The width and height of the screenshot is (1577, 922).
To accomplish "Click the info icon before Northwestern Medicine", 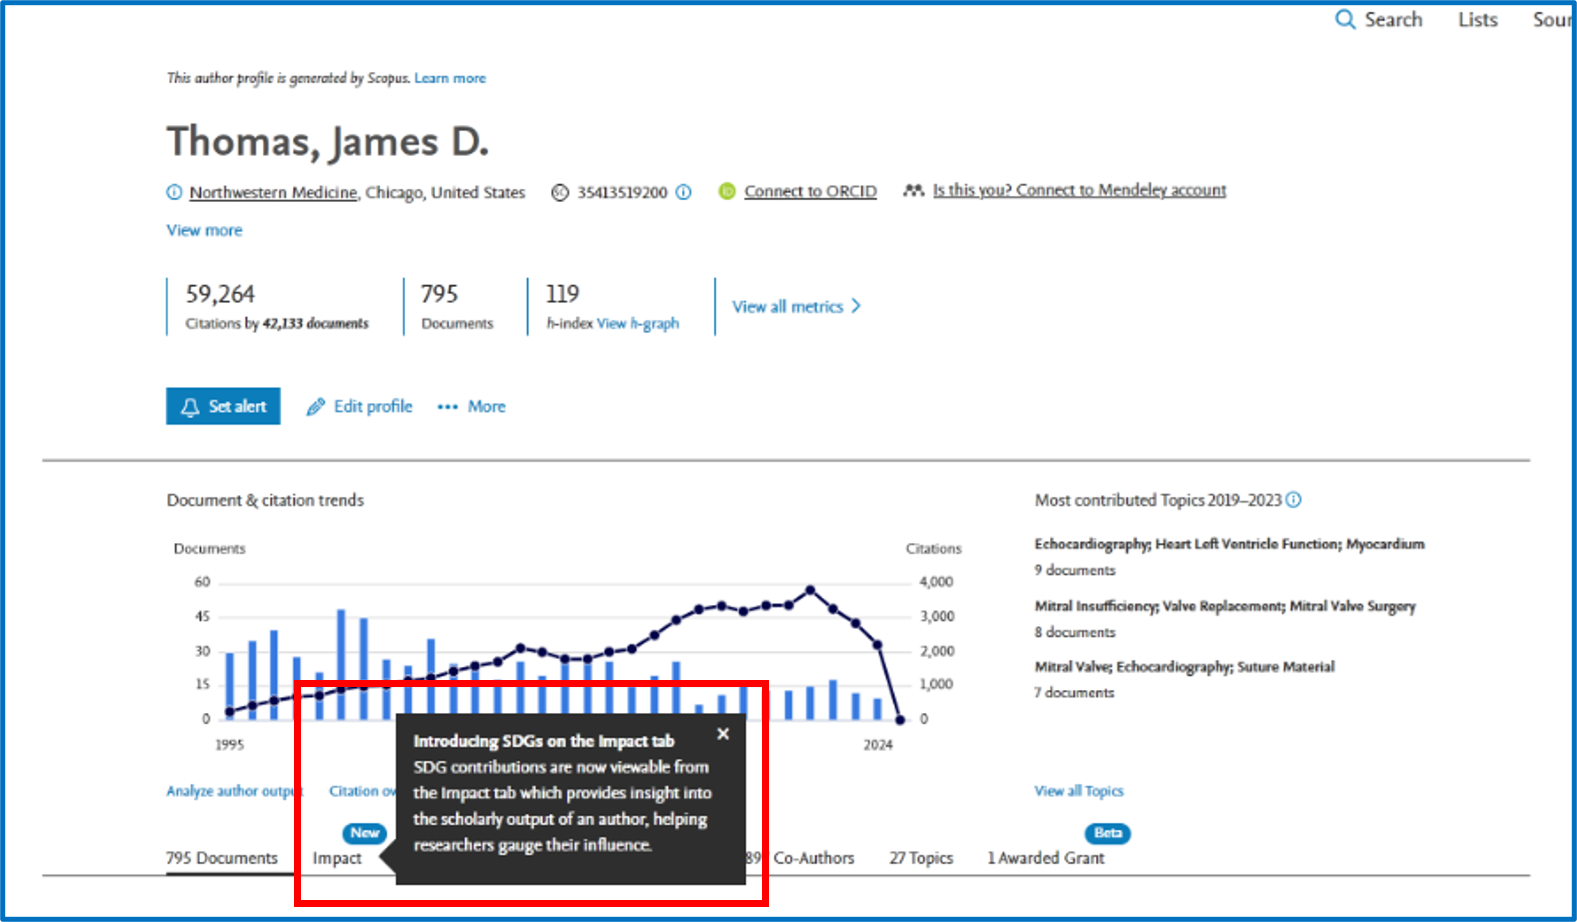I will (x=174, y=192).
